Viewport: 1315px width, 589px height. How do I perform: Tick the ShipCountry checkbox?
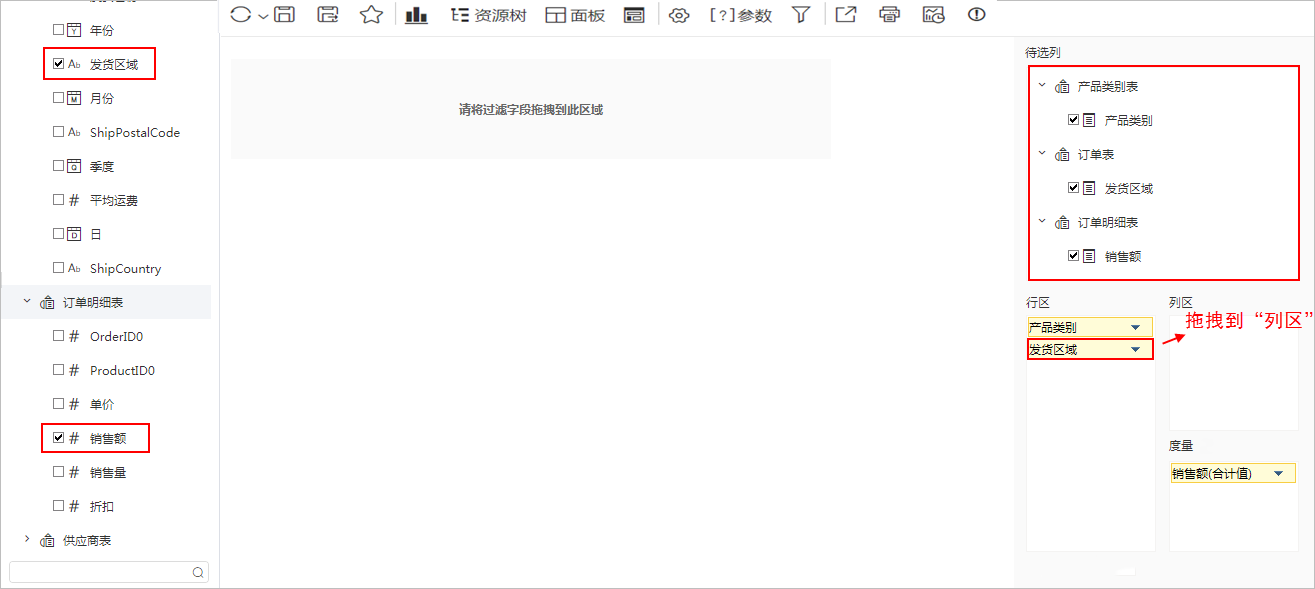click(58, 268)
